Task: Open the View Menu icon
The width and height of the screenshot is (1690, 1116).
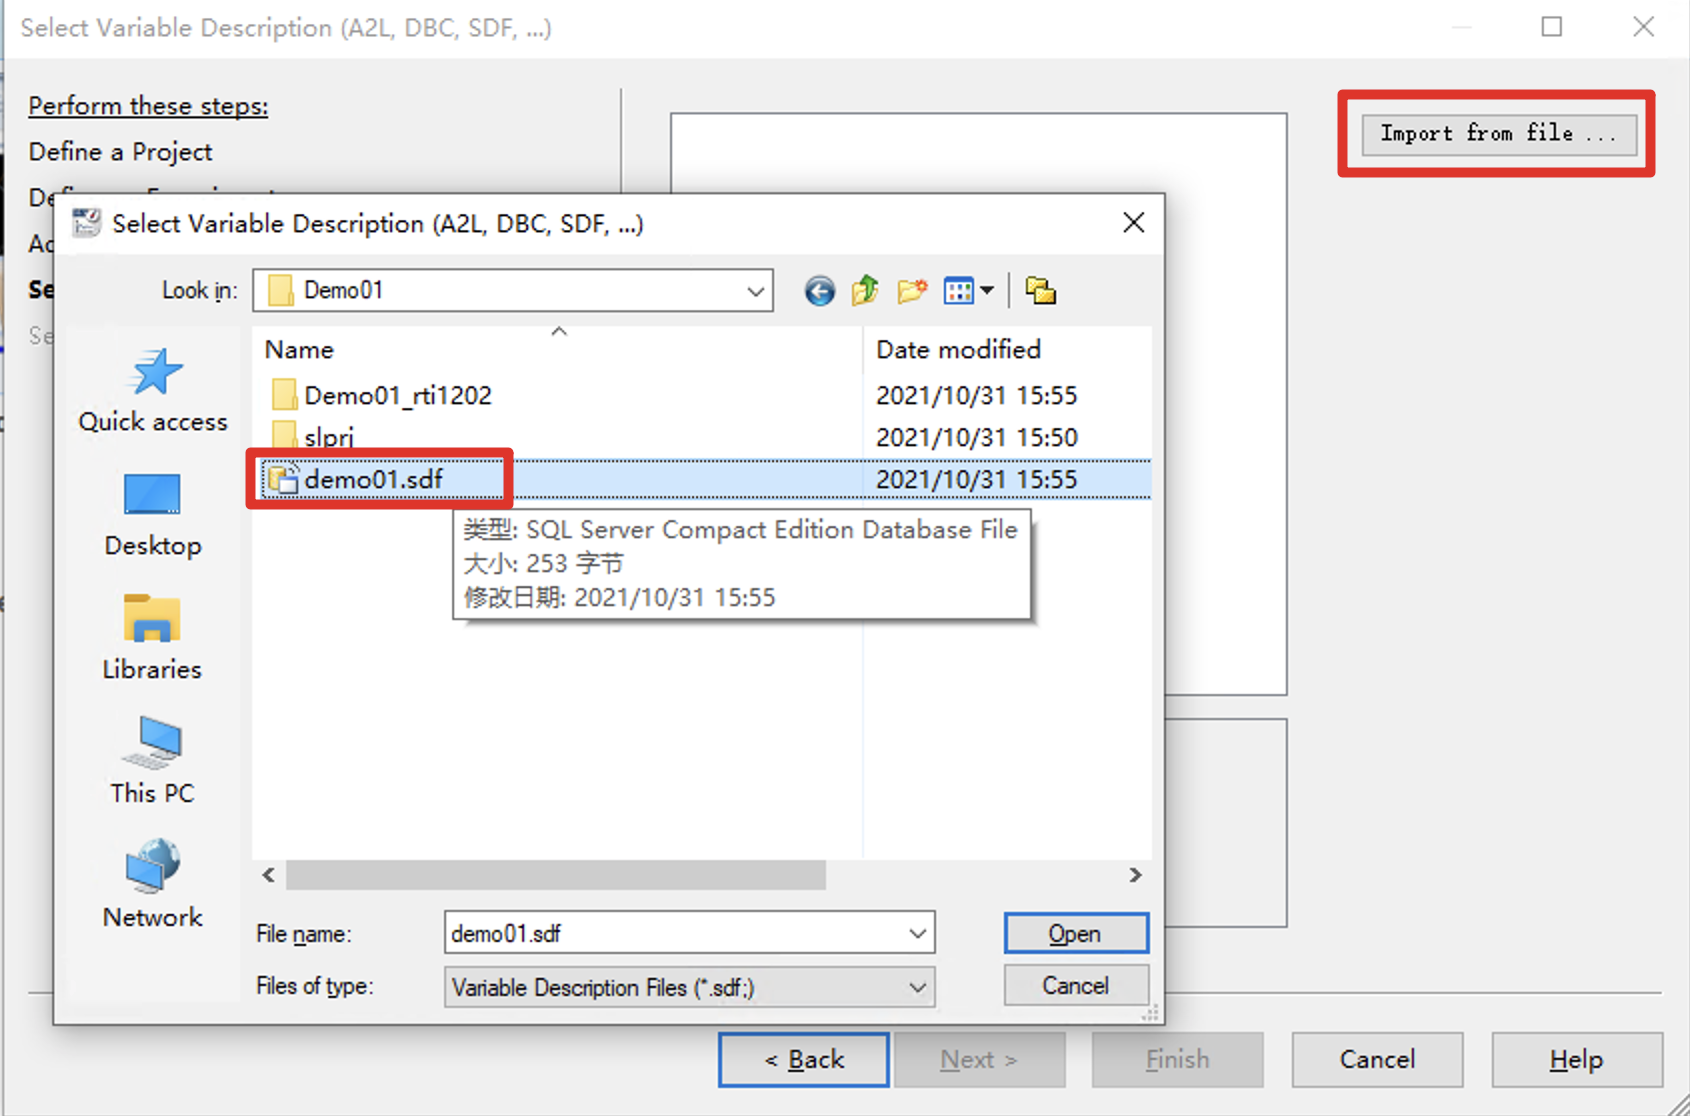Action: 967,291
